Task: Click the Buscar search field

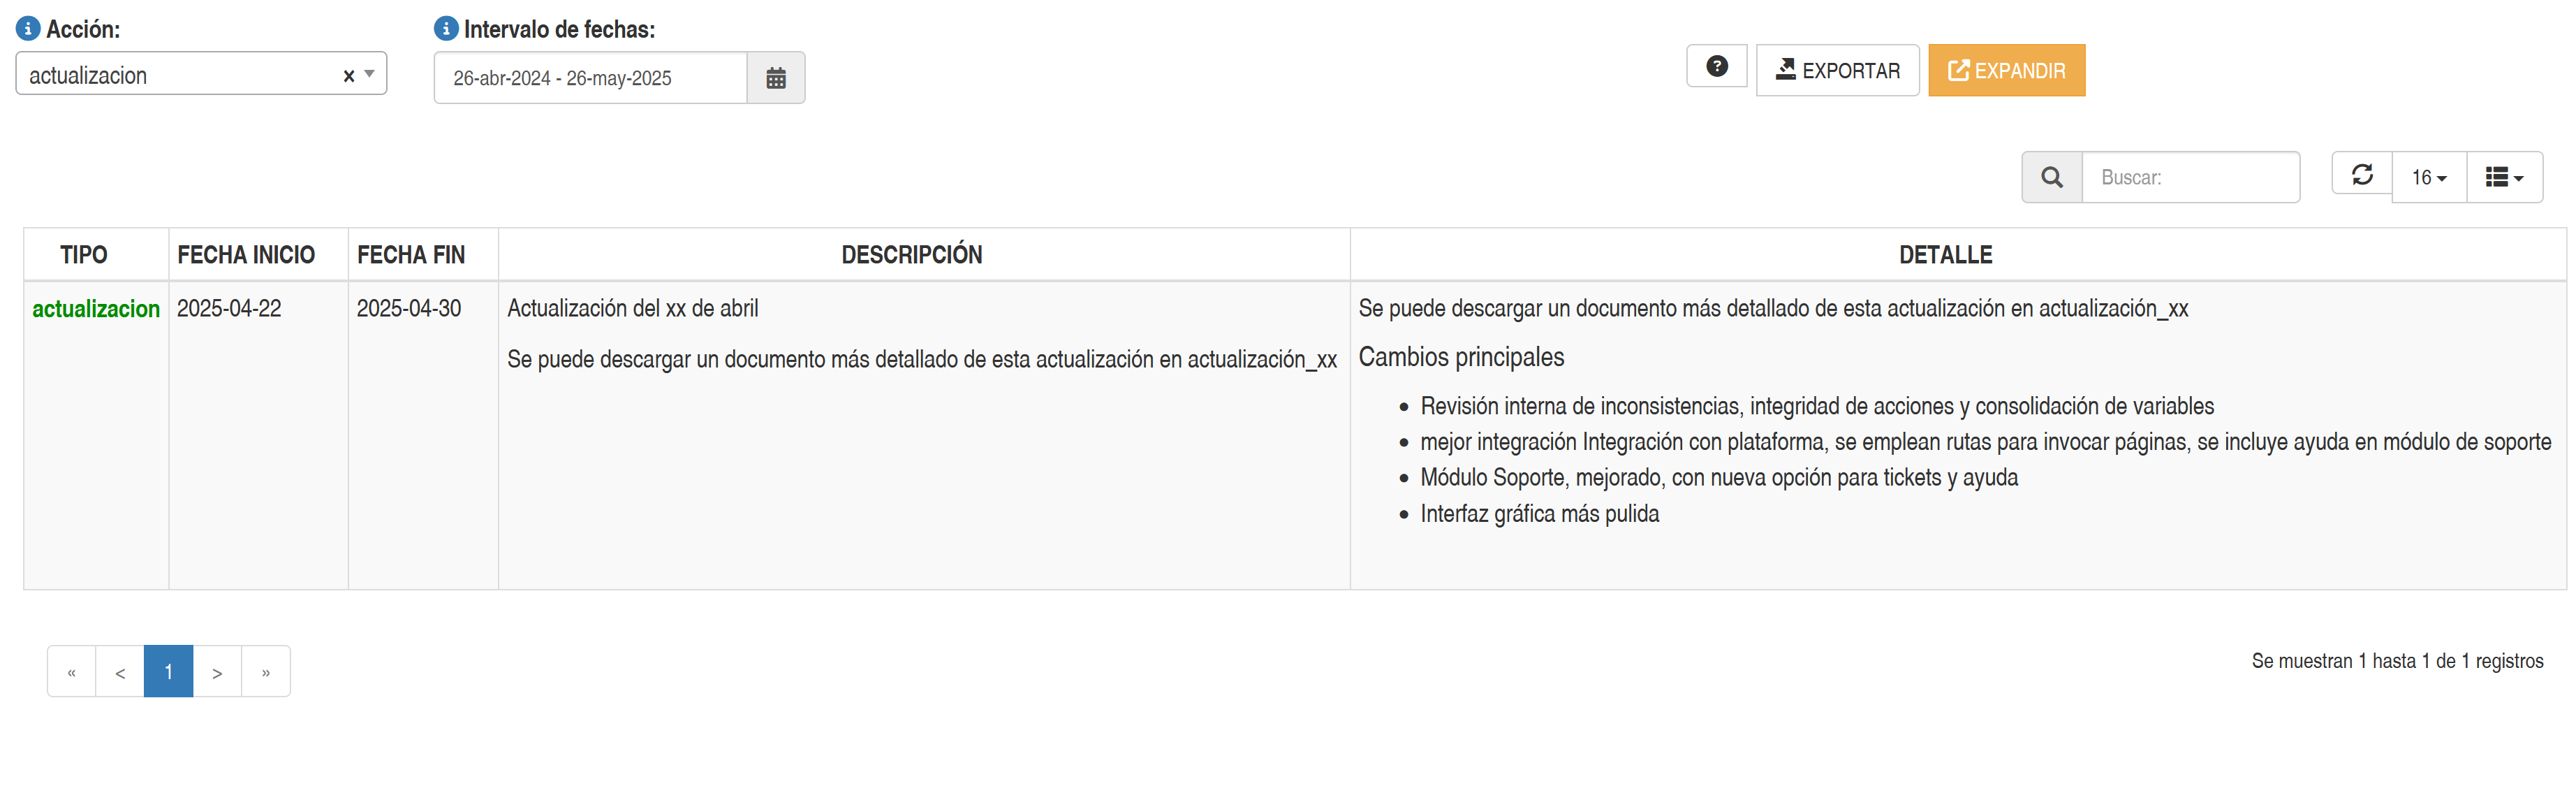Action: [2189, 178]
